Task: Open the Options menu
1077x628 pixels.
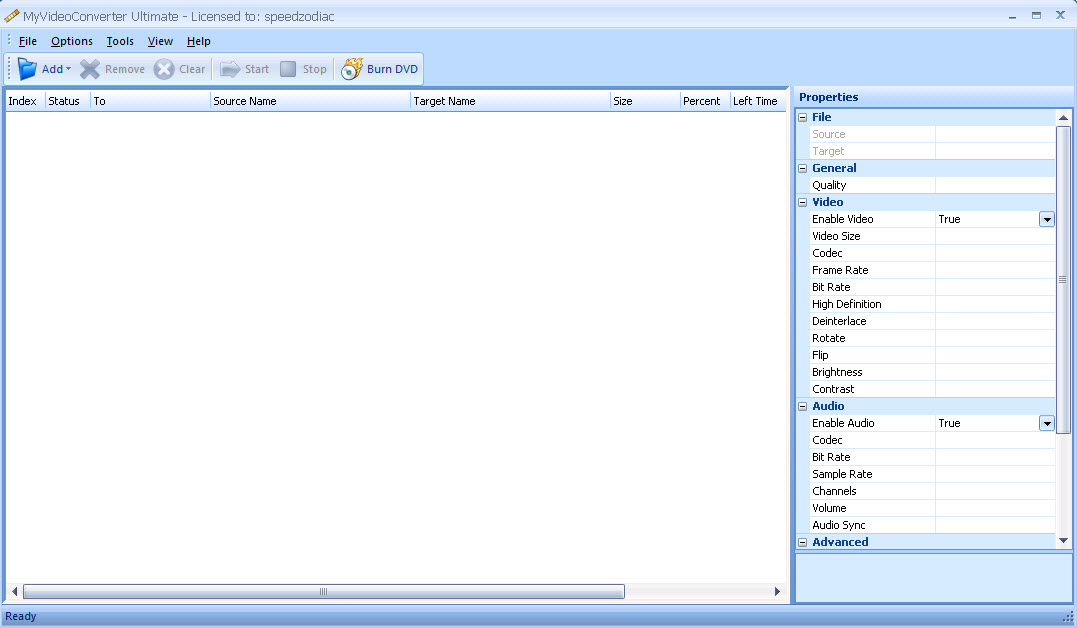Action: [71, 41]
